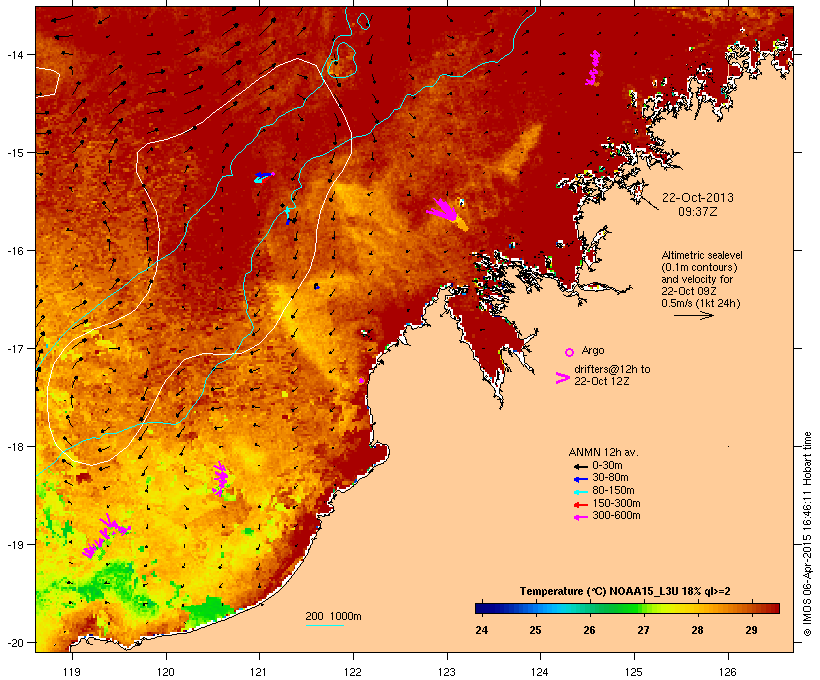The width and height of the screenshot is (820, 680).
Task: Click the colorbar value '25'
Action: click(535, 630)
